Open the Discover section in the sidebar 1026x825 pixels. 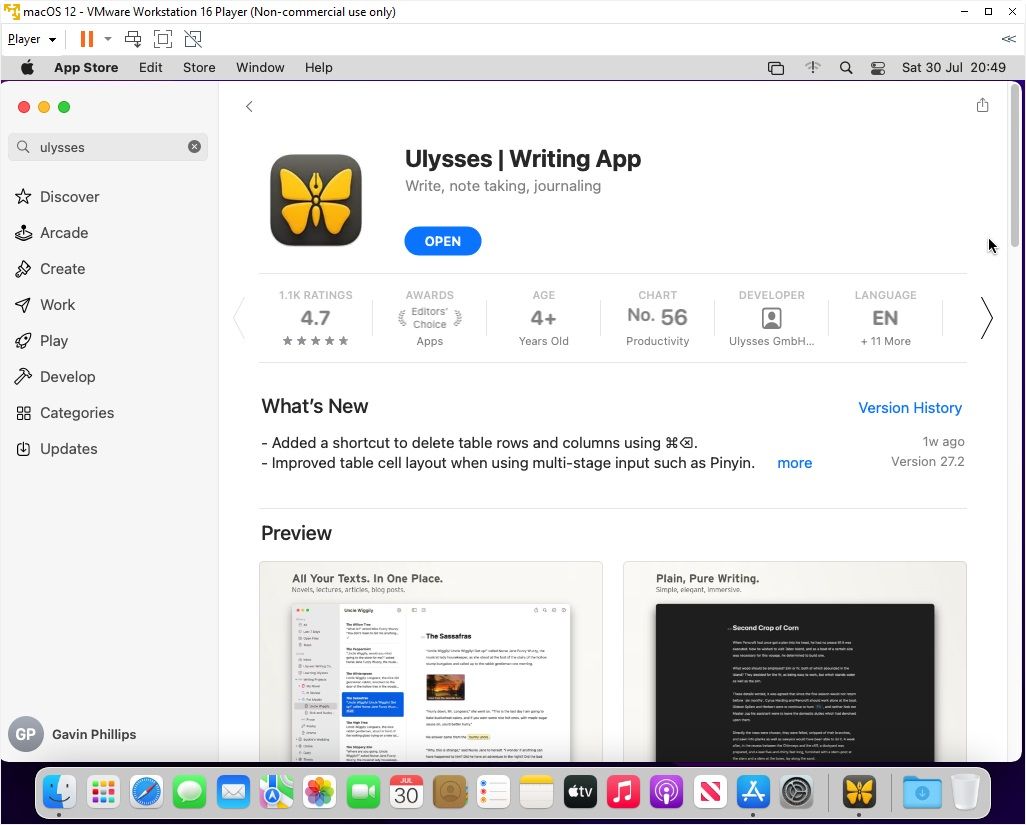tap(69, 197)
